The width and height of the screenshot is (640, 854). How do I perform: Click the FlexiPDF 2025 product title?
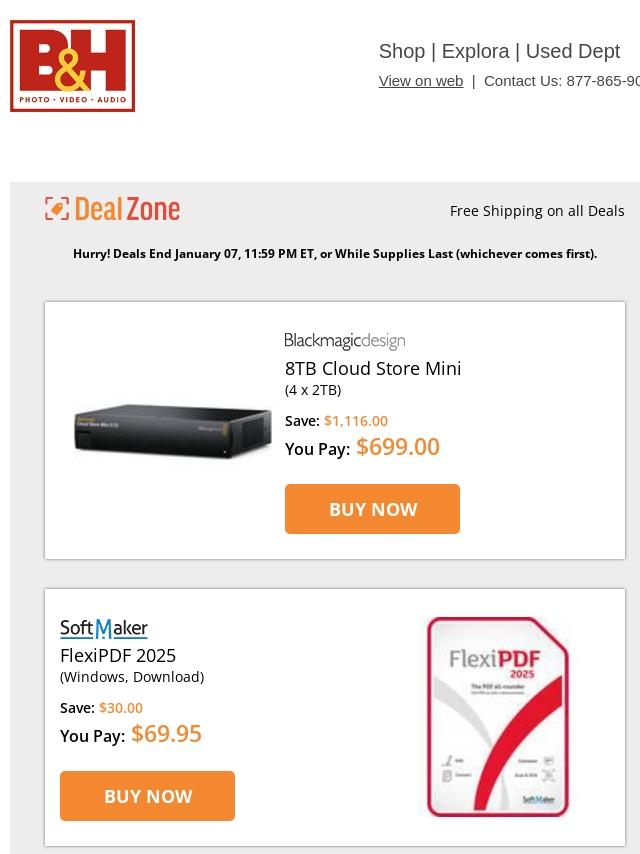[x=118, y=656]
